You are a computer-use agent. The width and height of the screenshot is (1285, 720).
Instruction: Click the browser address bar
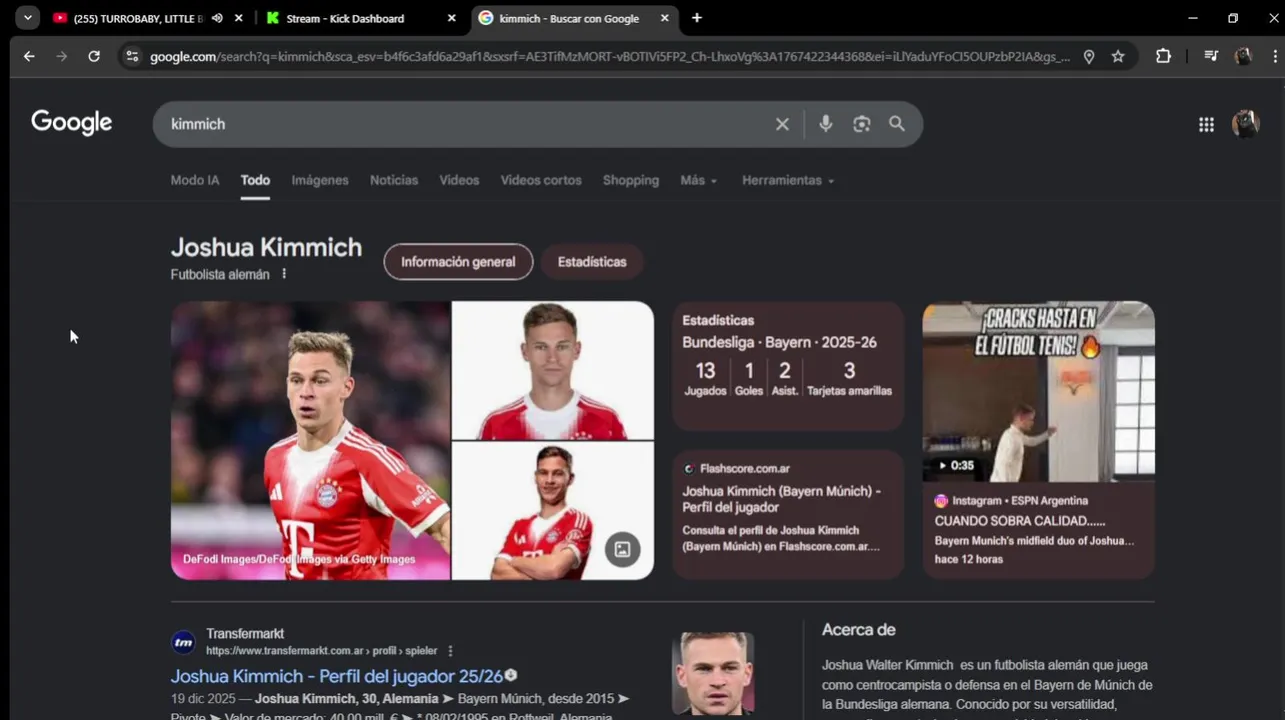click(x=610, y=57)
